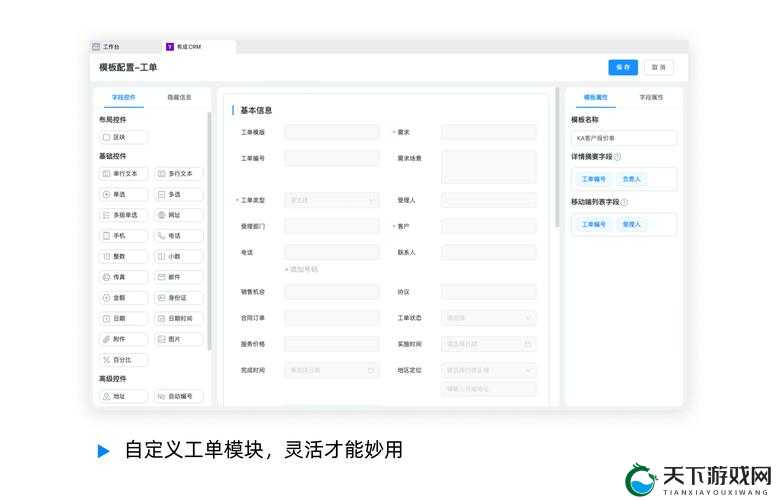Open the 完成时间 date picker
This screenshot has width=778, height=500.
[332, 370]
